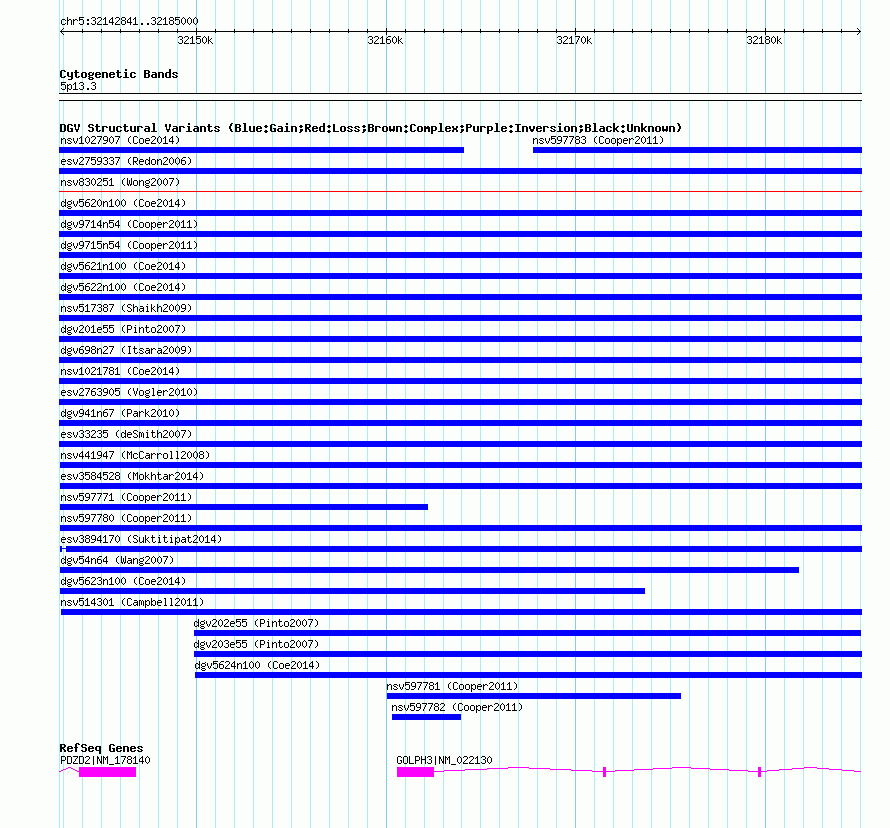Select nsv597771 (Cooper2011) label
This screenshot has width=890, height=828.
(126, 497)
